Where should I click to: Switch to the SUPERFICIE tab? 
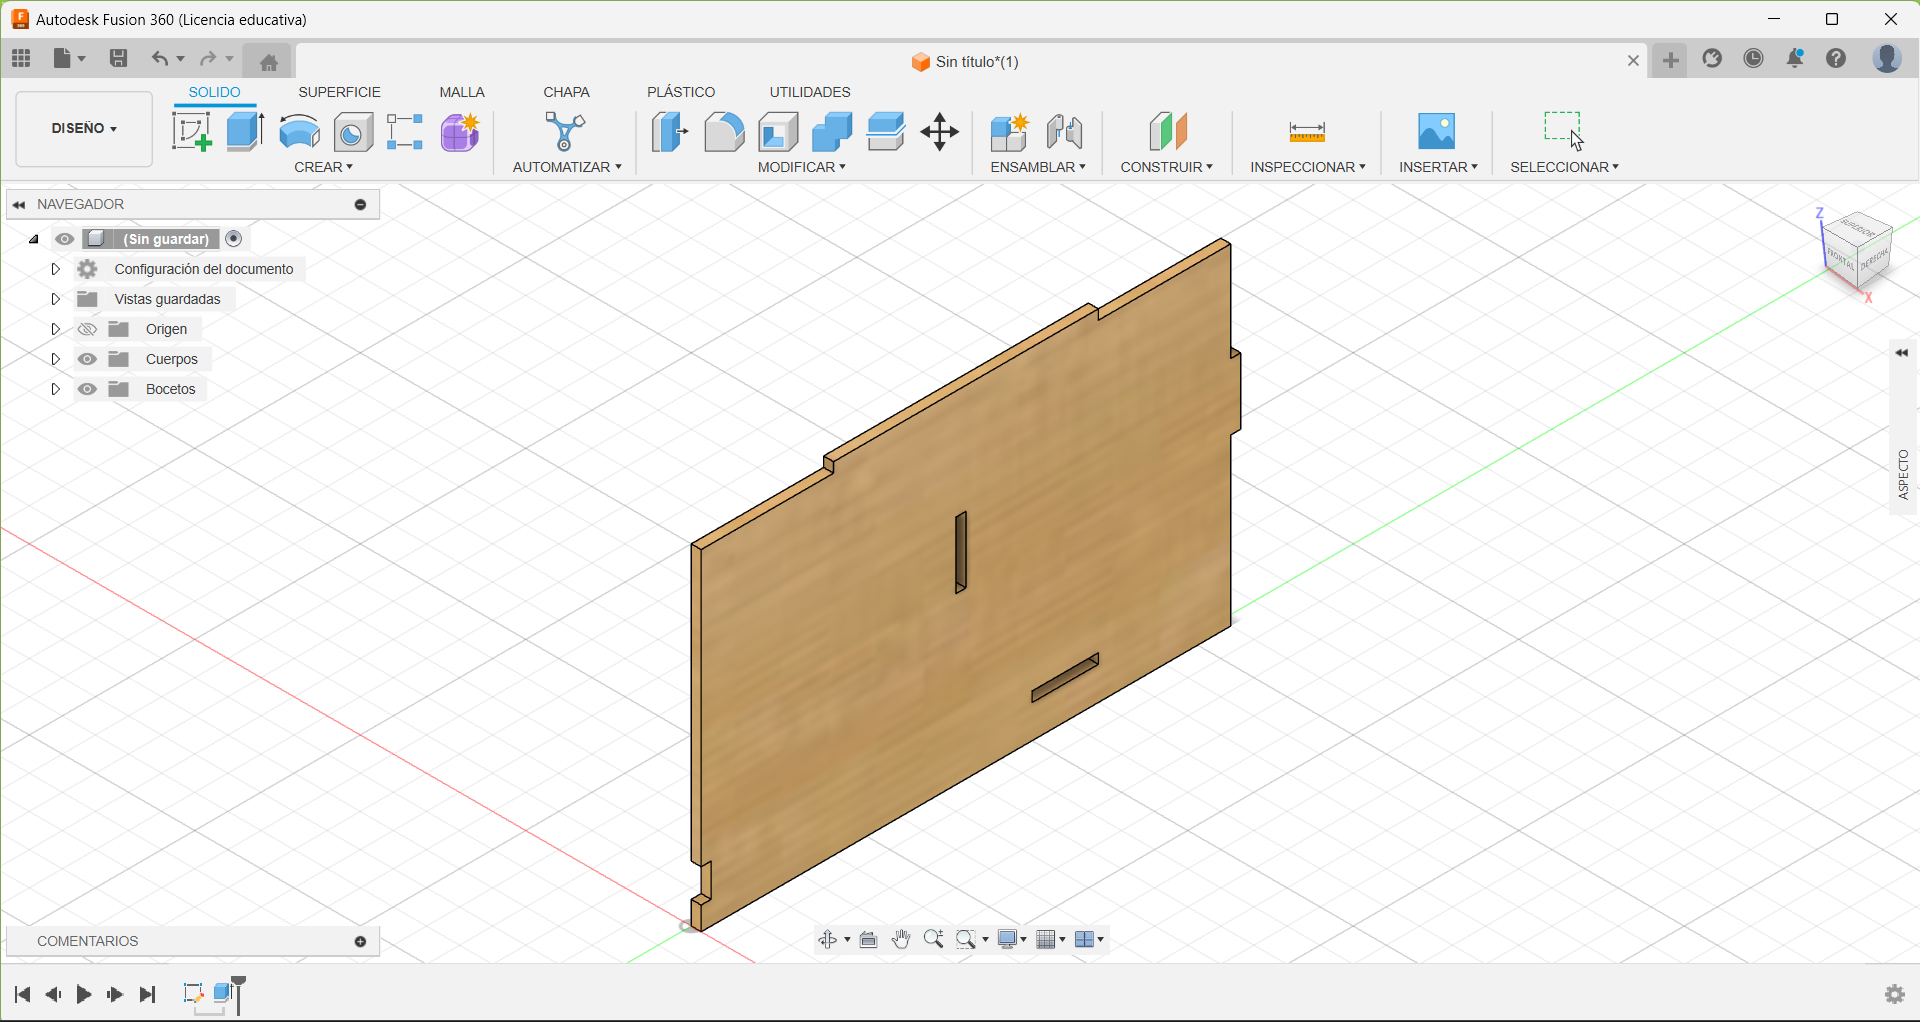pos(340,92)
